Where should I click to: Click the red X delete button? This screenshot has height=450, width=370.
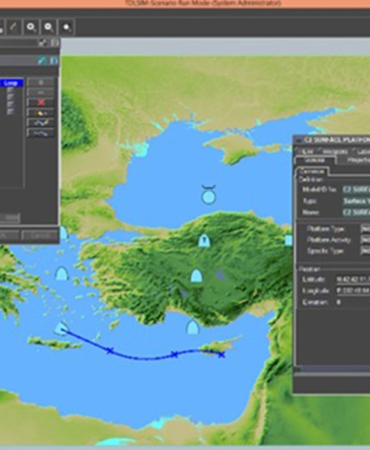click(41, 102)
